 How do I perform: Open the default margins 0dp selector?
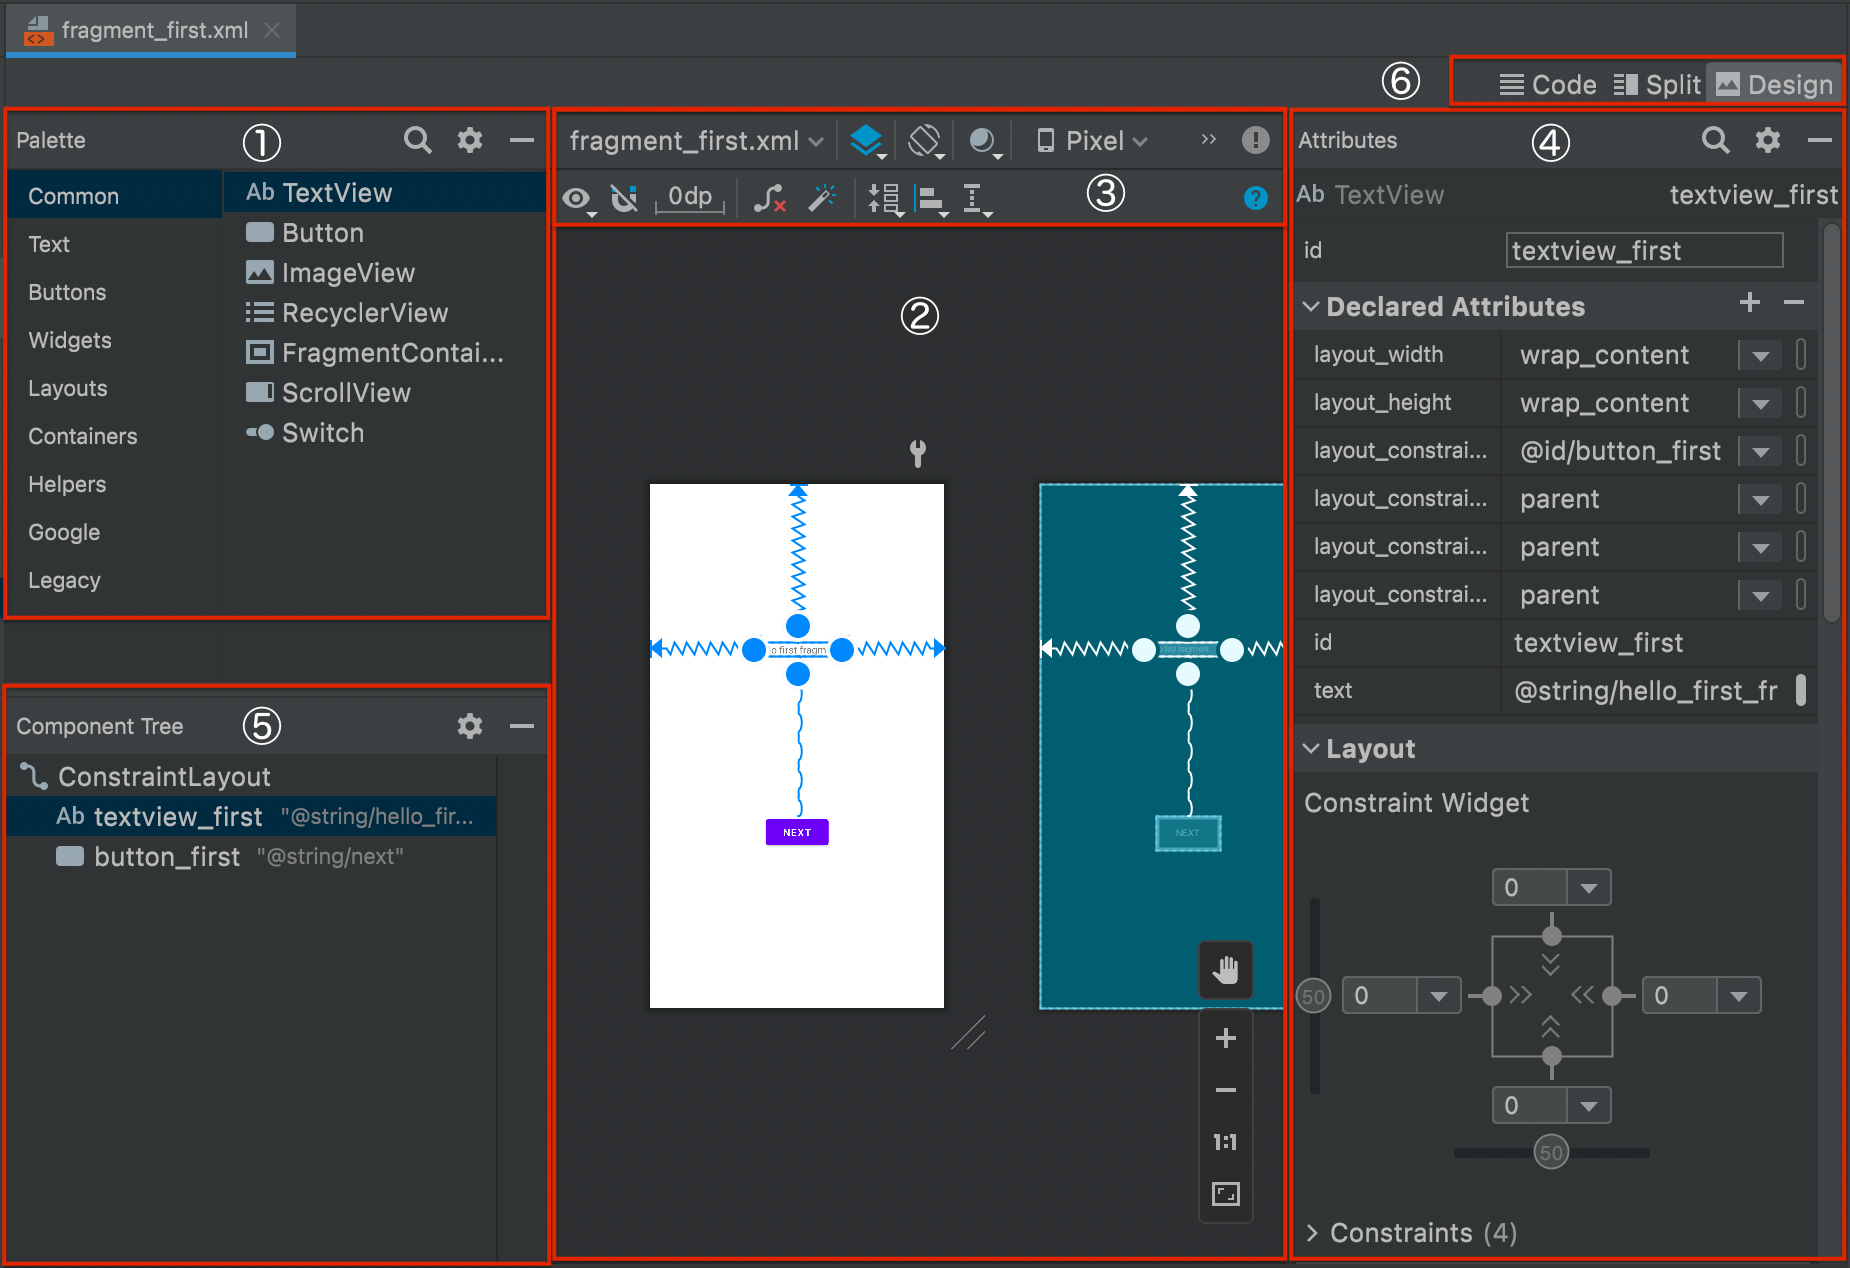[x=690, y=198]
